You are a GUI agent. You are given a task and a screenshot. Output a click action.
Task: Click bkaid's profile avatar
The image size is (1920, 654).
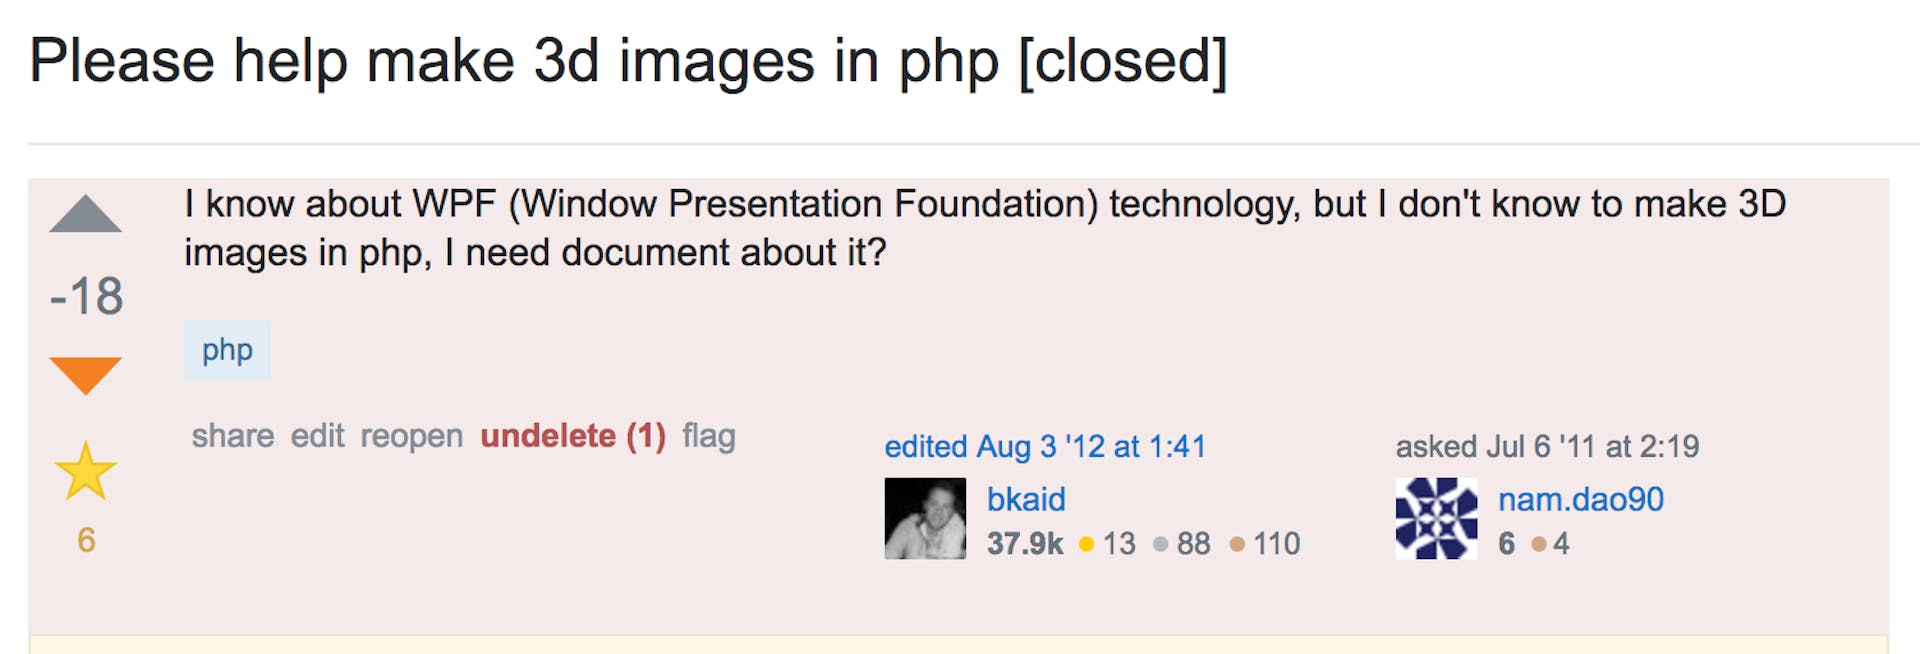click(925, 518)
